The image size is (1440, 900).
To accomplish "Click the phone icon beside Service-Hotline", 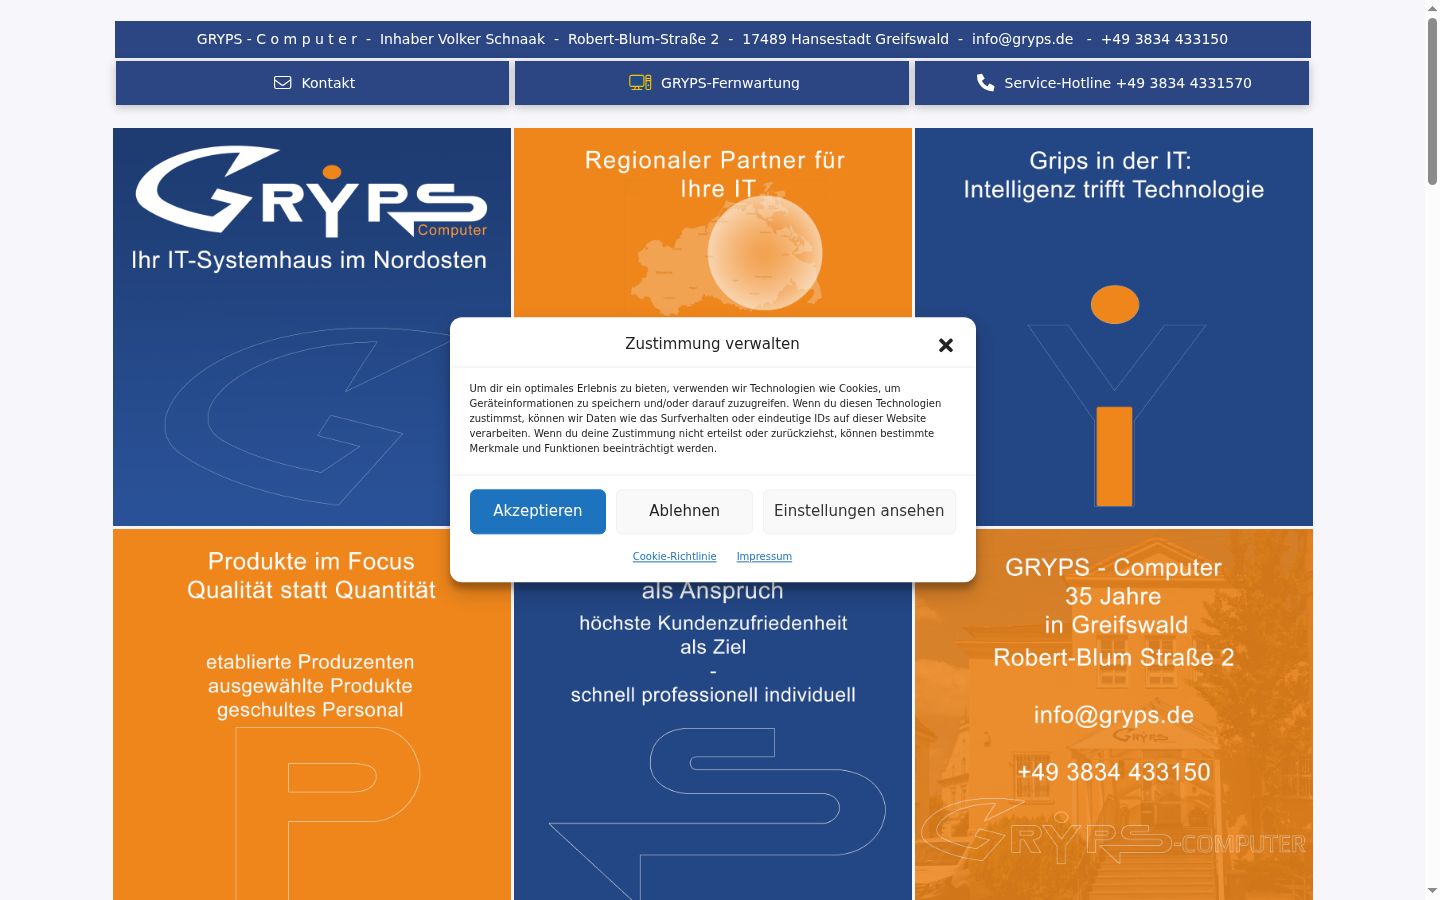I will (986, 83).
